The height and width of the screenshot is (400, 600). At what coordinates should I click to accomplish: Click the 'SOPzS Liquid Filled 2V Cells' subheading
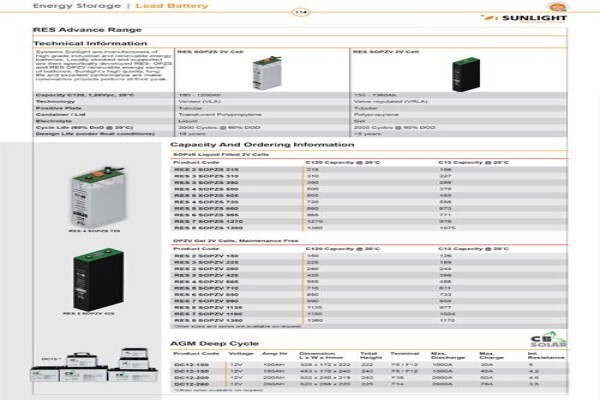click(x=221, y=155)
